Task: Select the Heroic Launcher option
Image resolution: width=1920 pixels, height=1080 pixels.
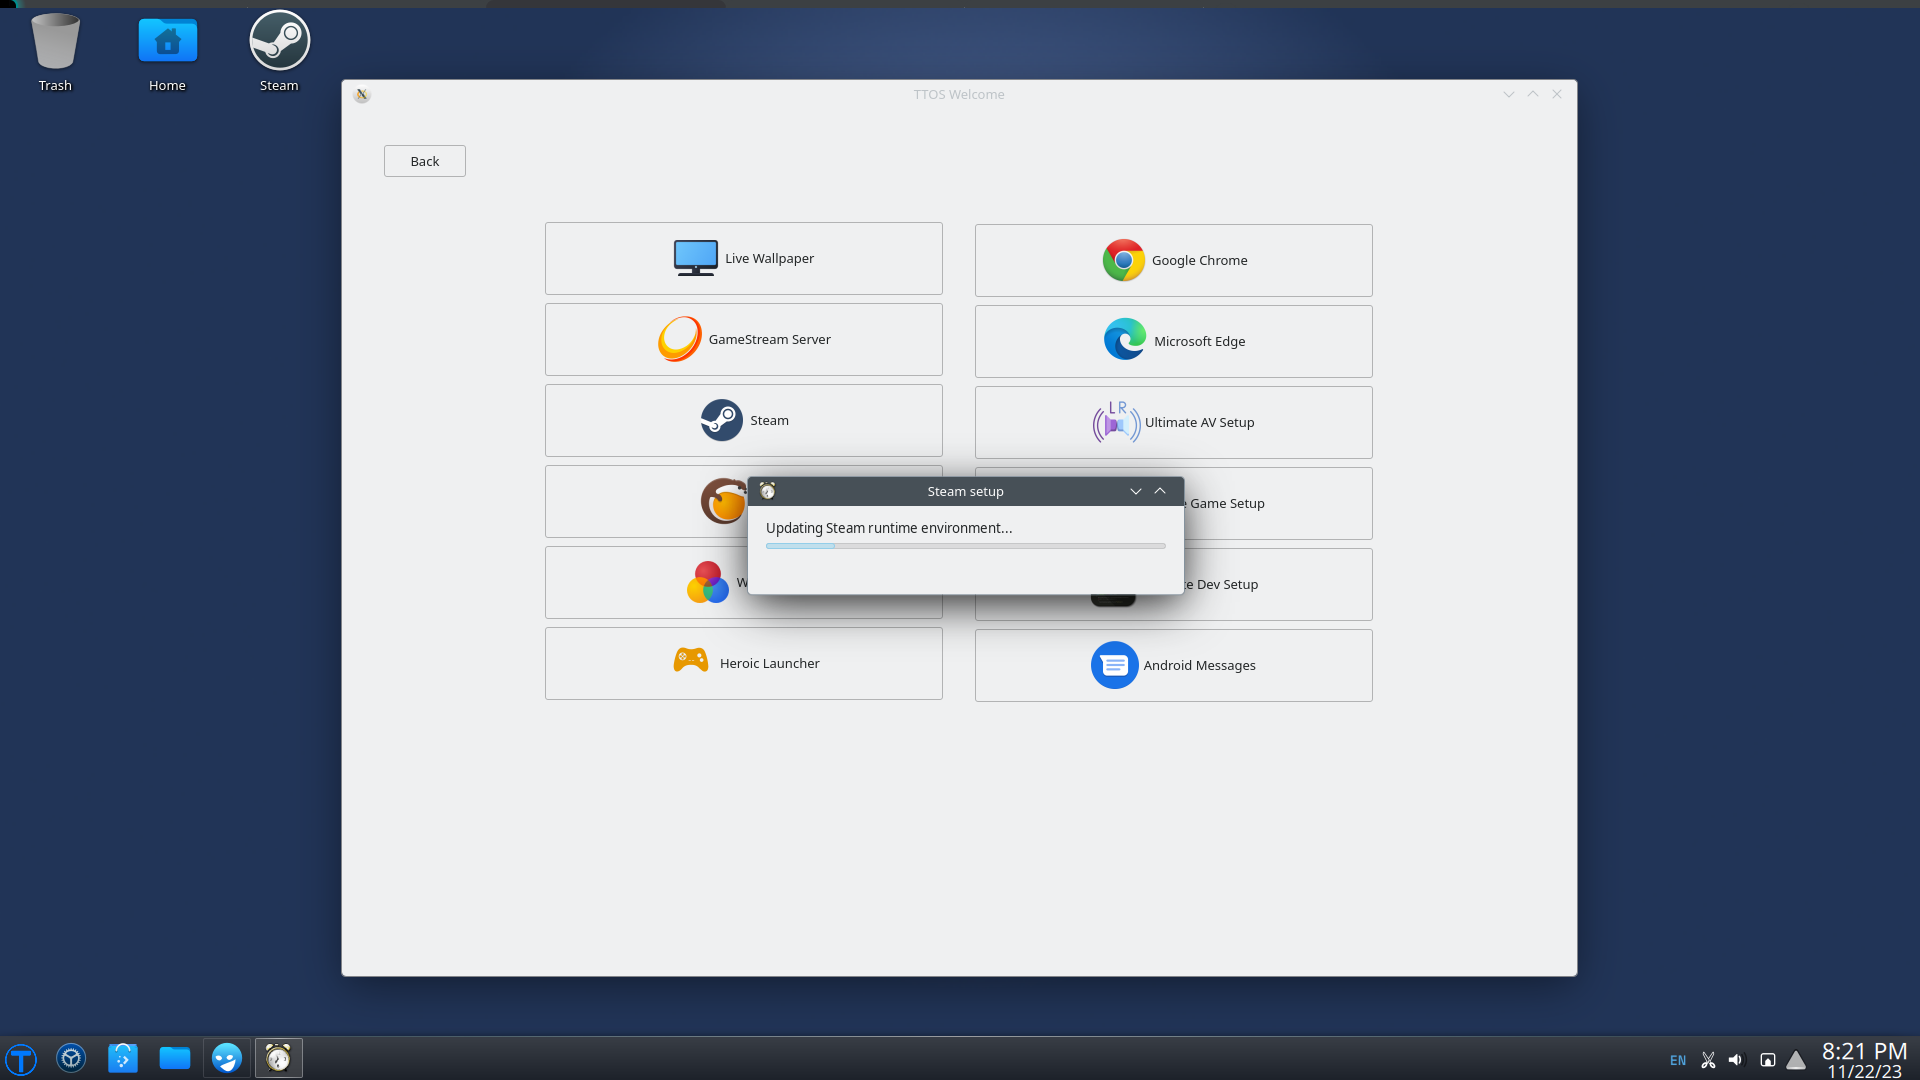Action: [744, 663]
